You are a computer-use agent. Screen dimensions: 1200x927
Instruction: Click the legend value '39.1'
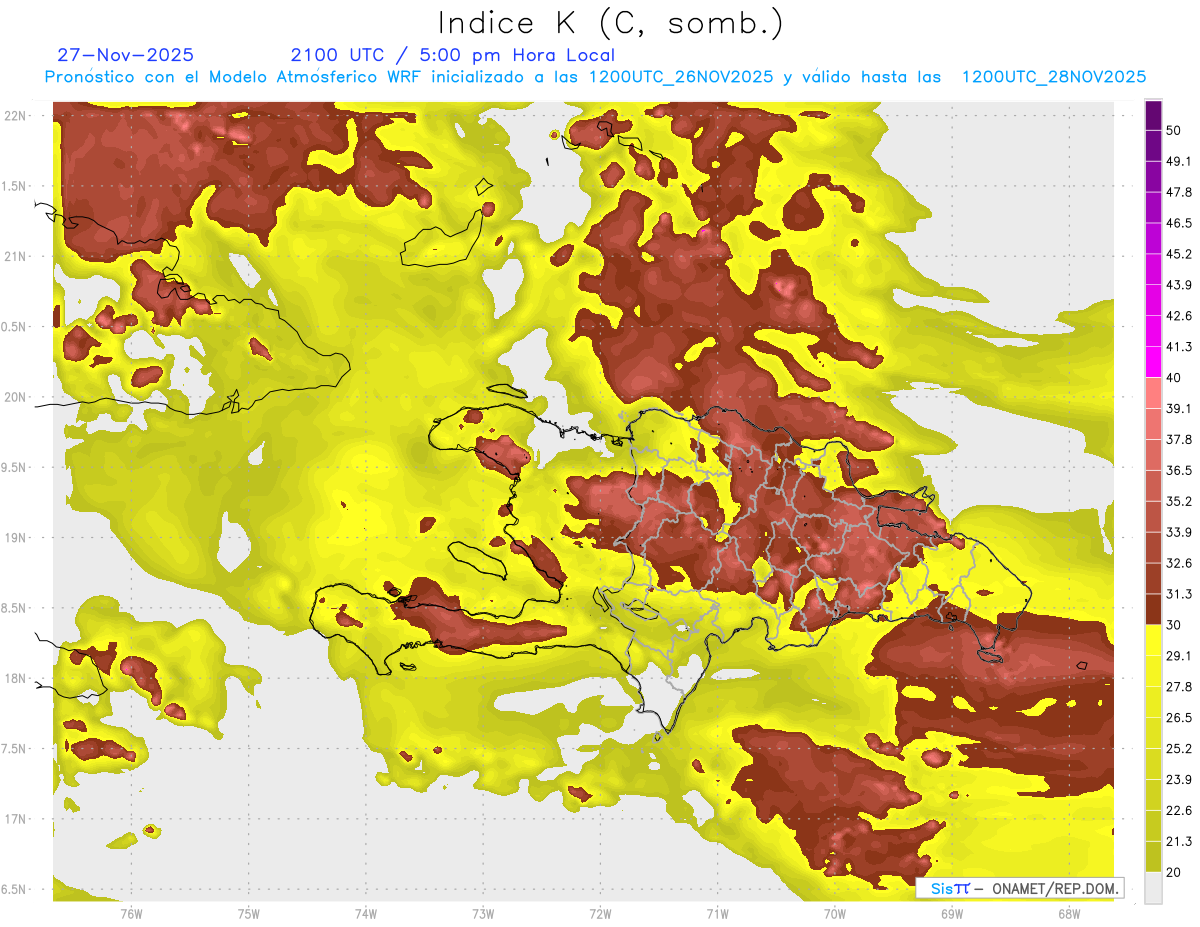click(1179, 409)
